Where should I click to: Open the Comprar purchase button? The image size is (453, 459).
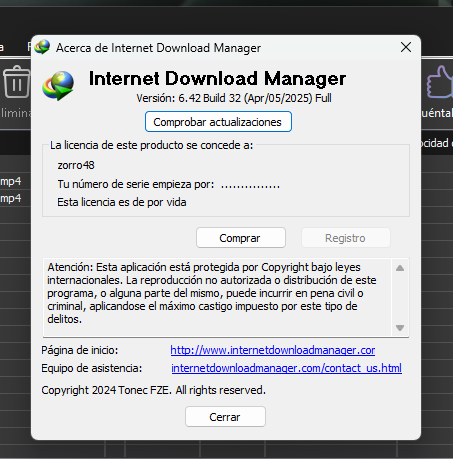point(241,238)
